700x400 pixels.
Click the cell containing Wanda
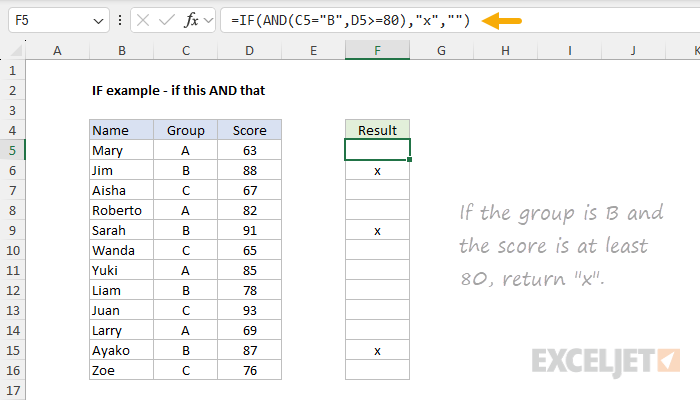[121, 250]
